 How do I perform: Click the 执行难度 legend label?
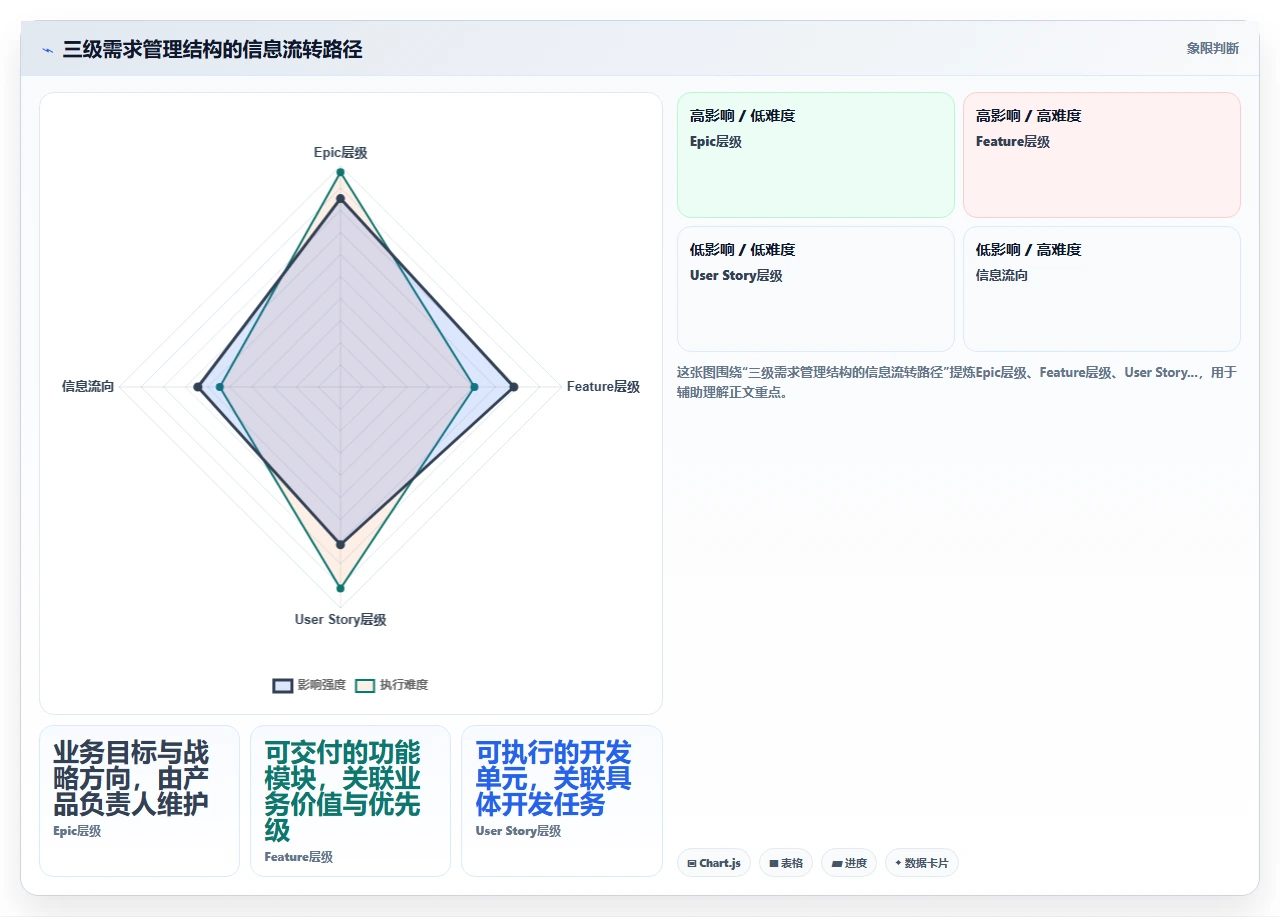404,685
